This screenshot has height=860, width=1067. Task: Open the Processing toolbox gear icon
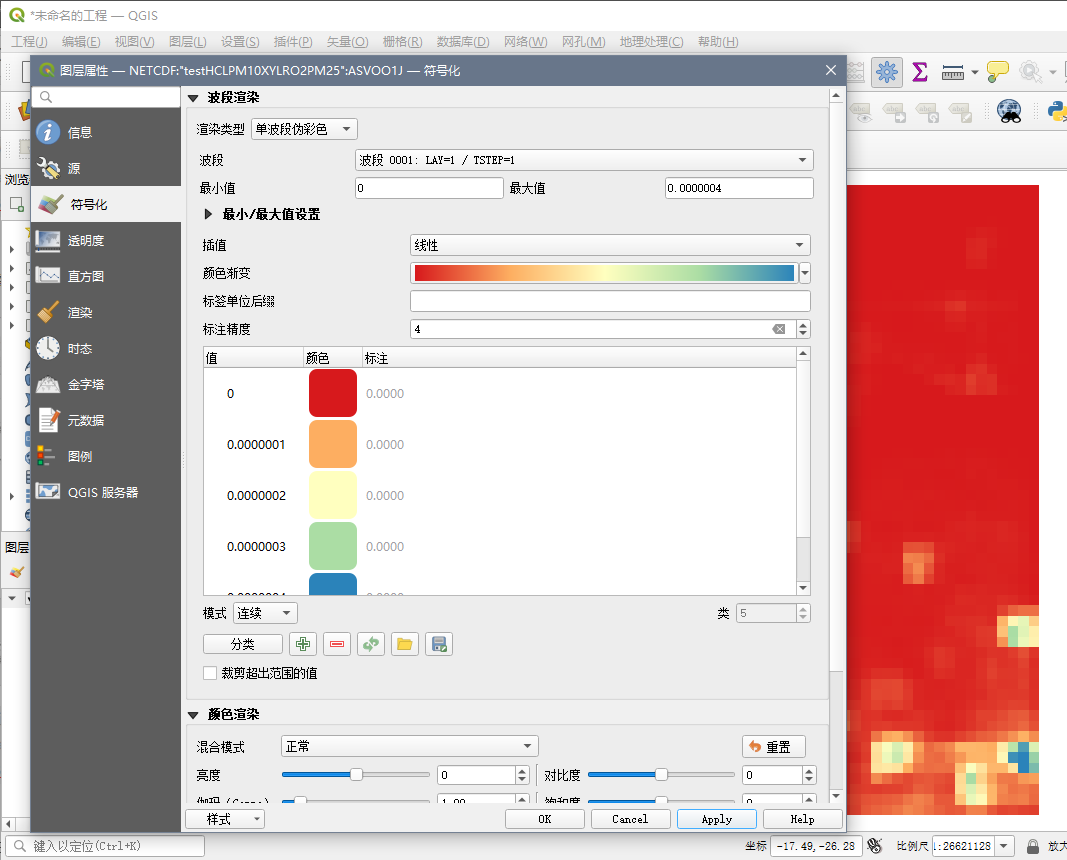click(x=887, y=72)
